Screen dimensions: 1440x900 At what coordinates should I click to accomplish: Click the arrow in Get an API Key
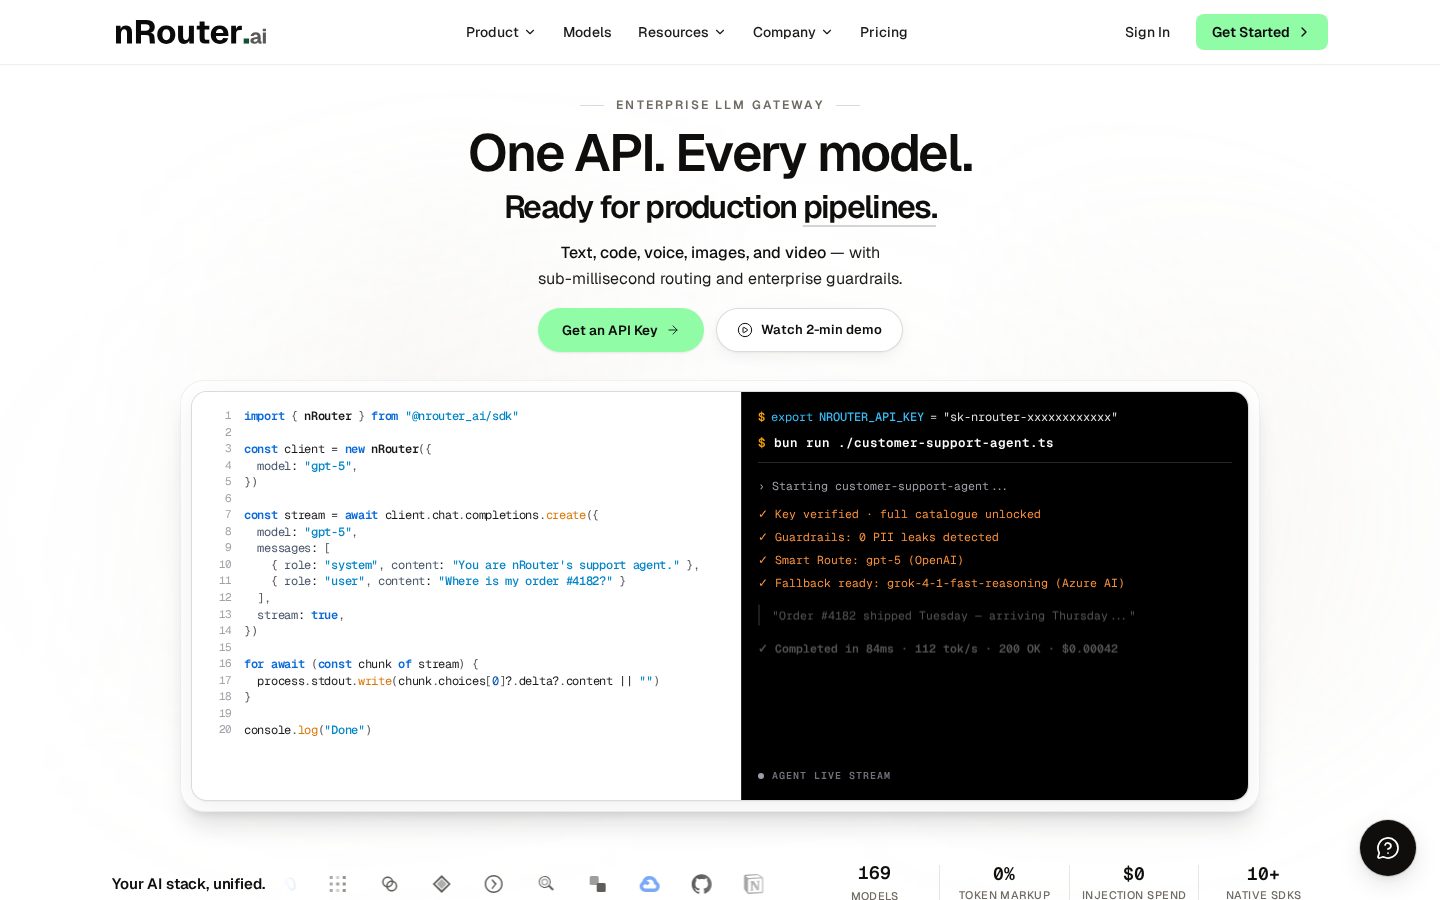[x=673, y=330]
